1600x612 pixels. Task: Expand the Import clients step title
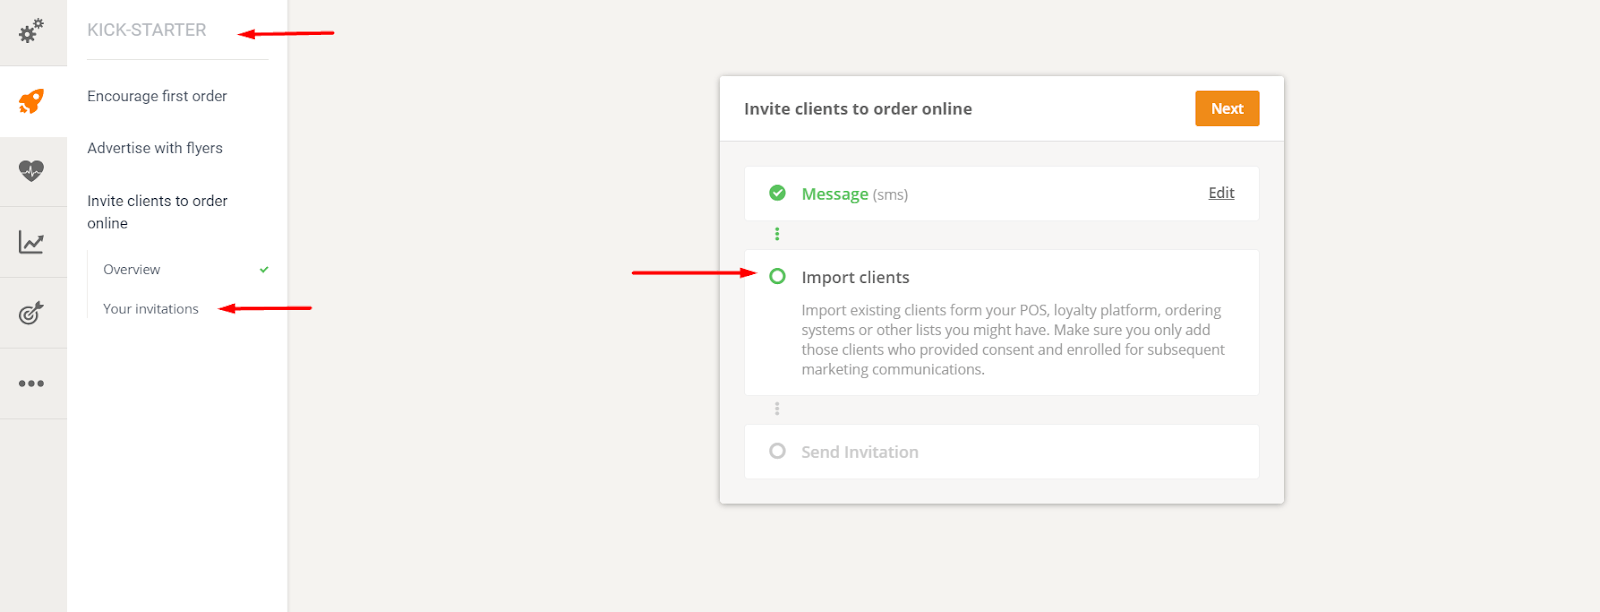(x=855, y=277)
